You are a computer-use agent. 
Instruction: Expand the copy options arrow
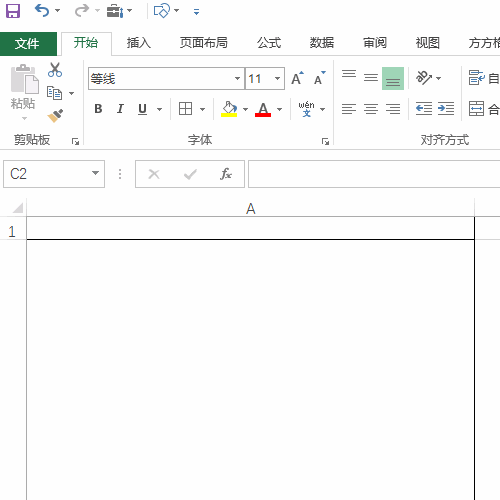pyautogui.click(x=71, y=93)
